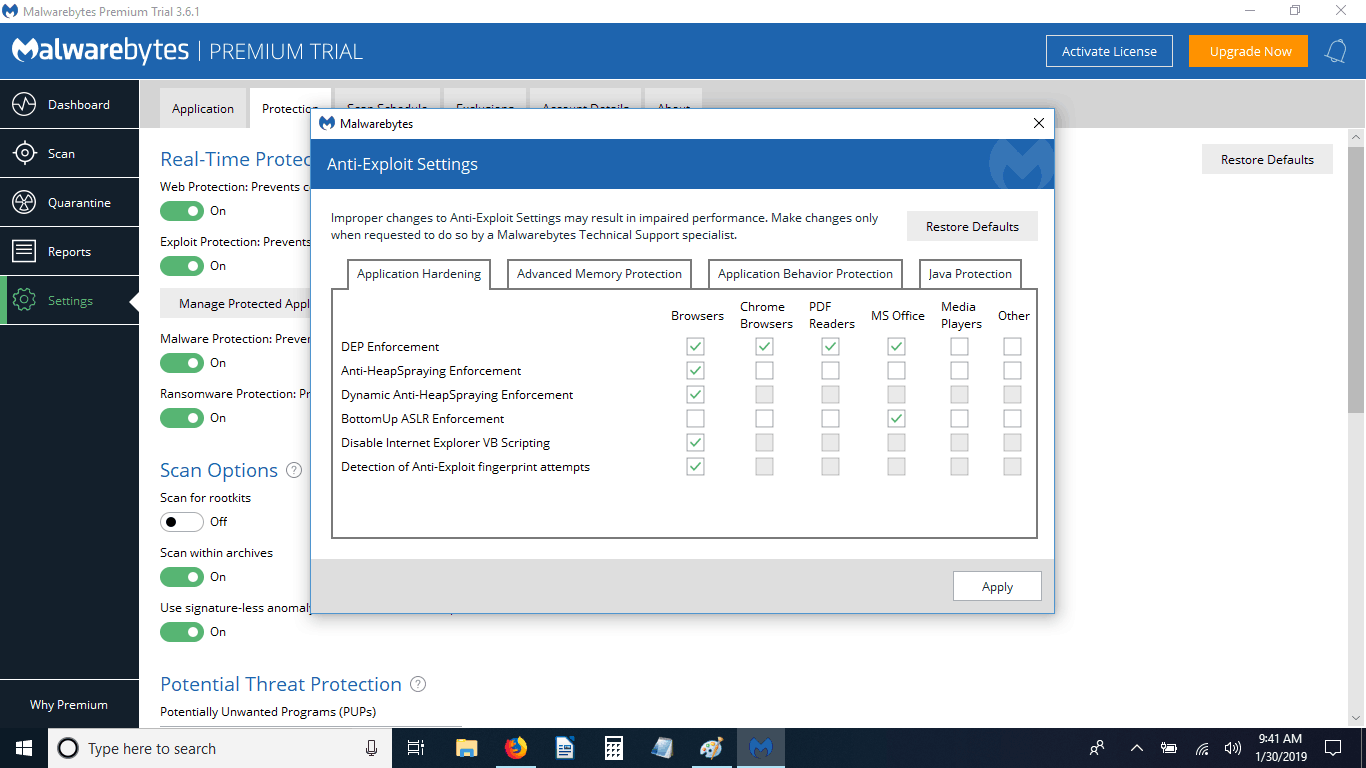
Task: Uncheck DEP Enforcement for MS Office
Action: pyautogui.click(x=896, y=347)
